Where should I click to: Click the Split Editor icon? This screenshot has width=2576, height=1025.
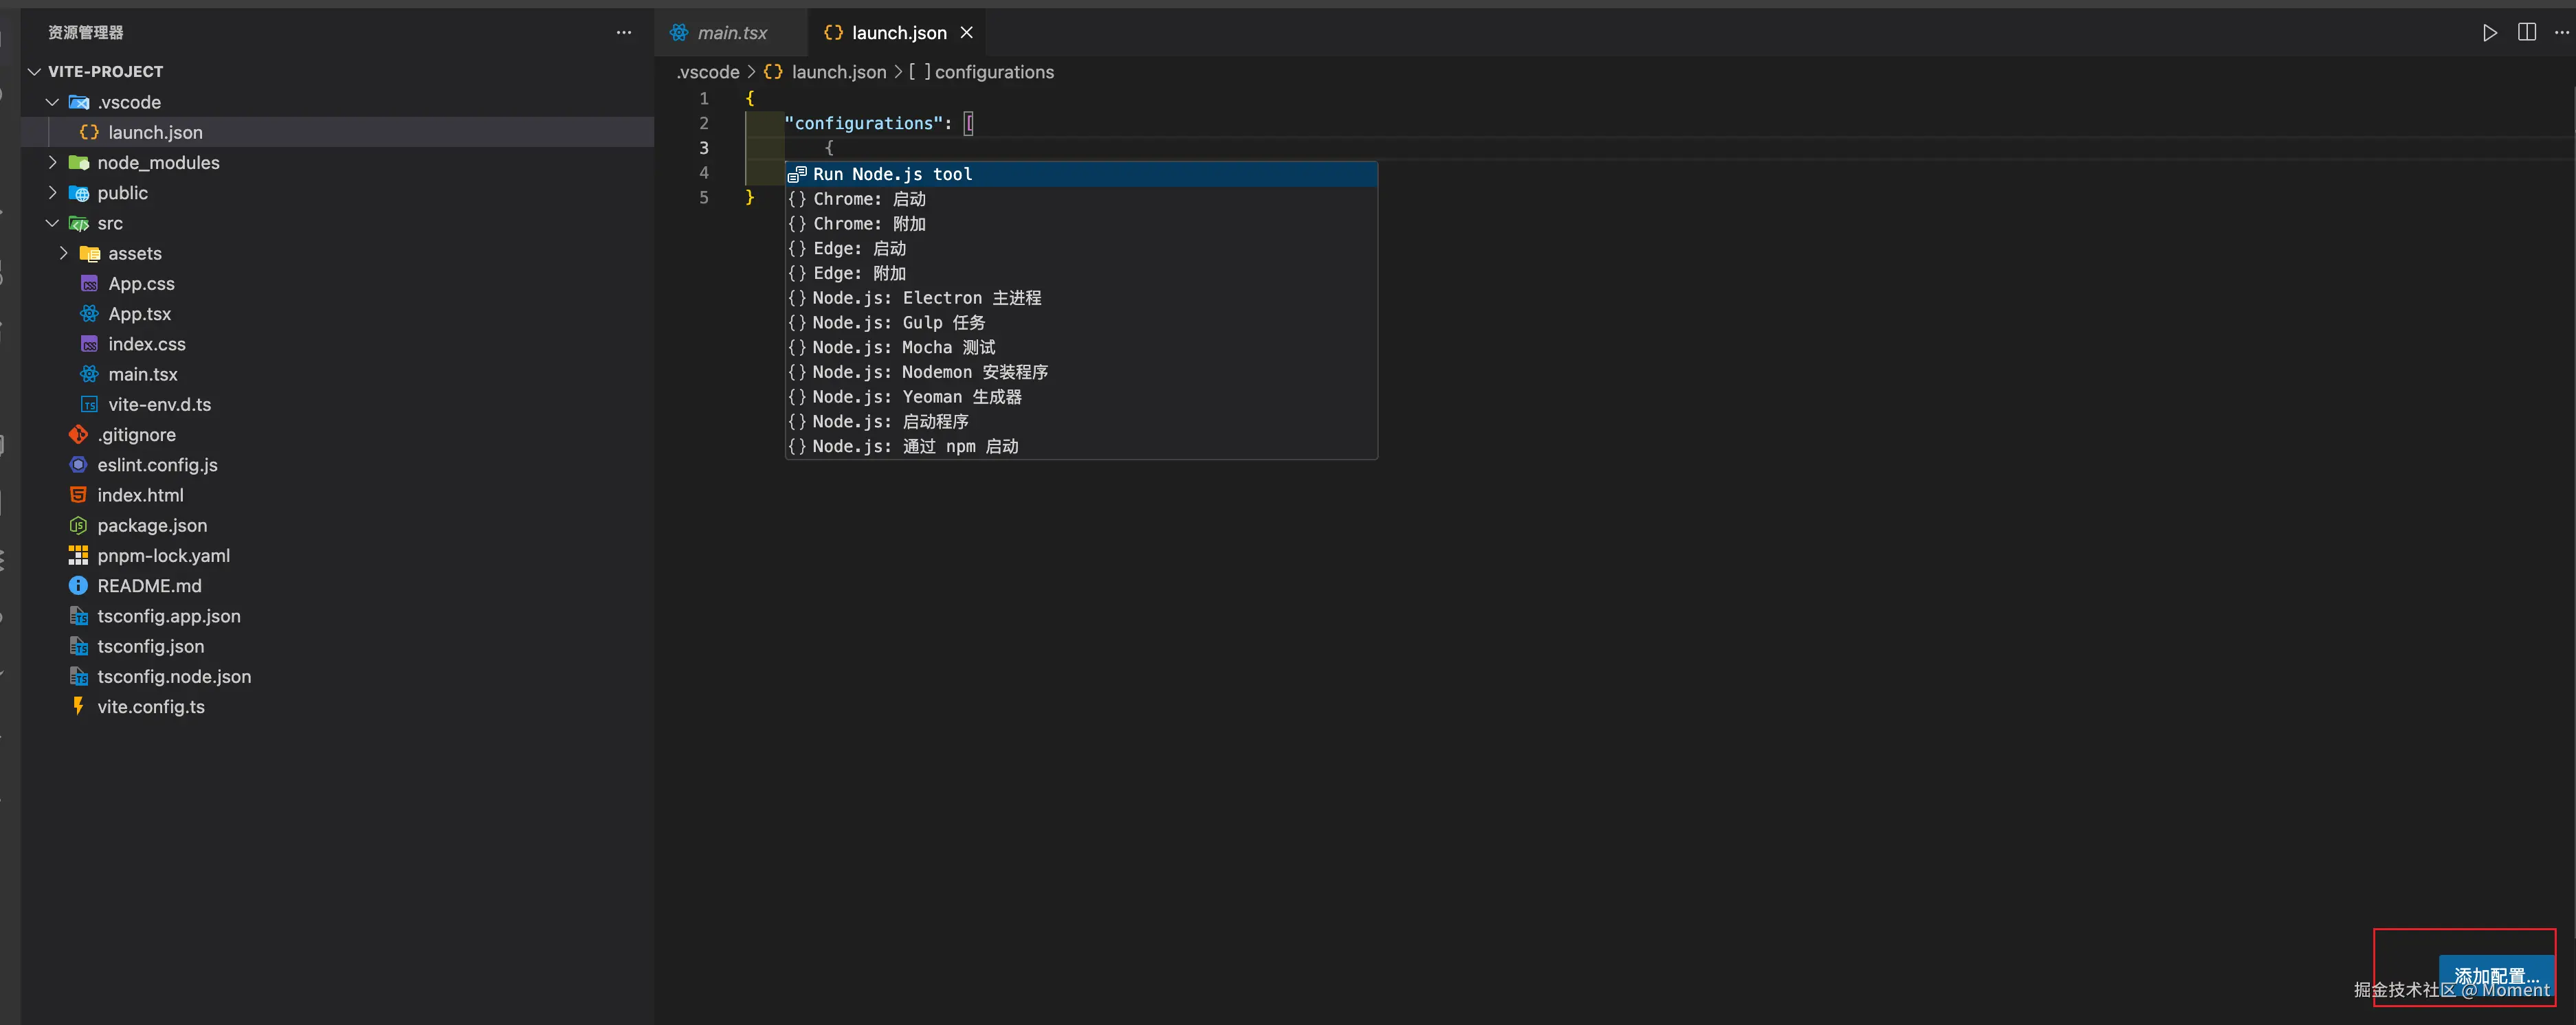[x=2526, y=33]
